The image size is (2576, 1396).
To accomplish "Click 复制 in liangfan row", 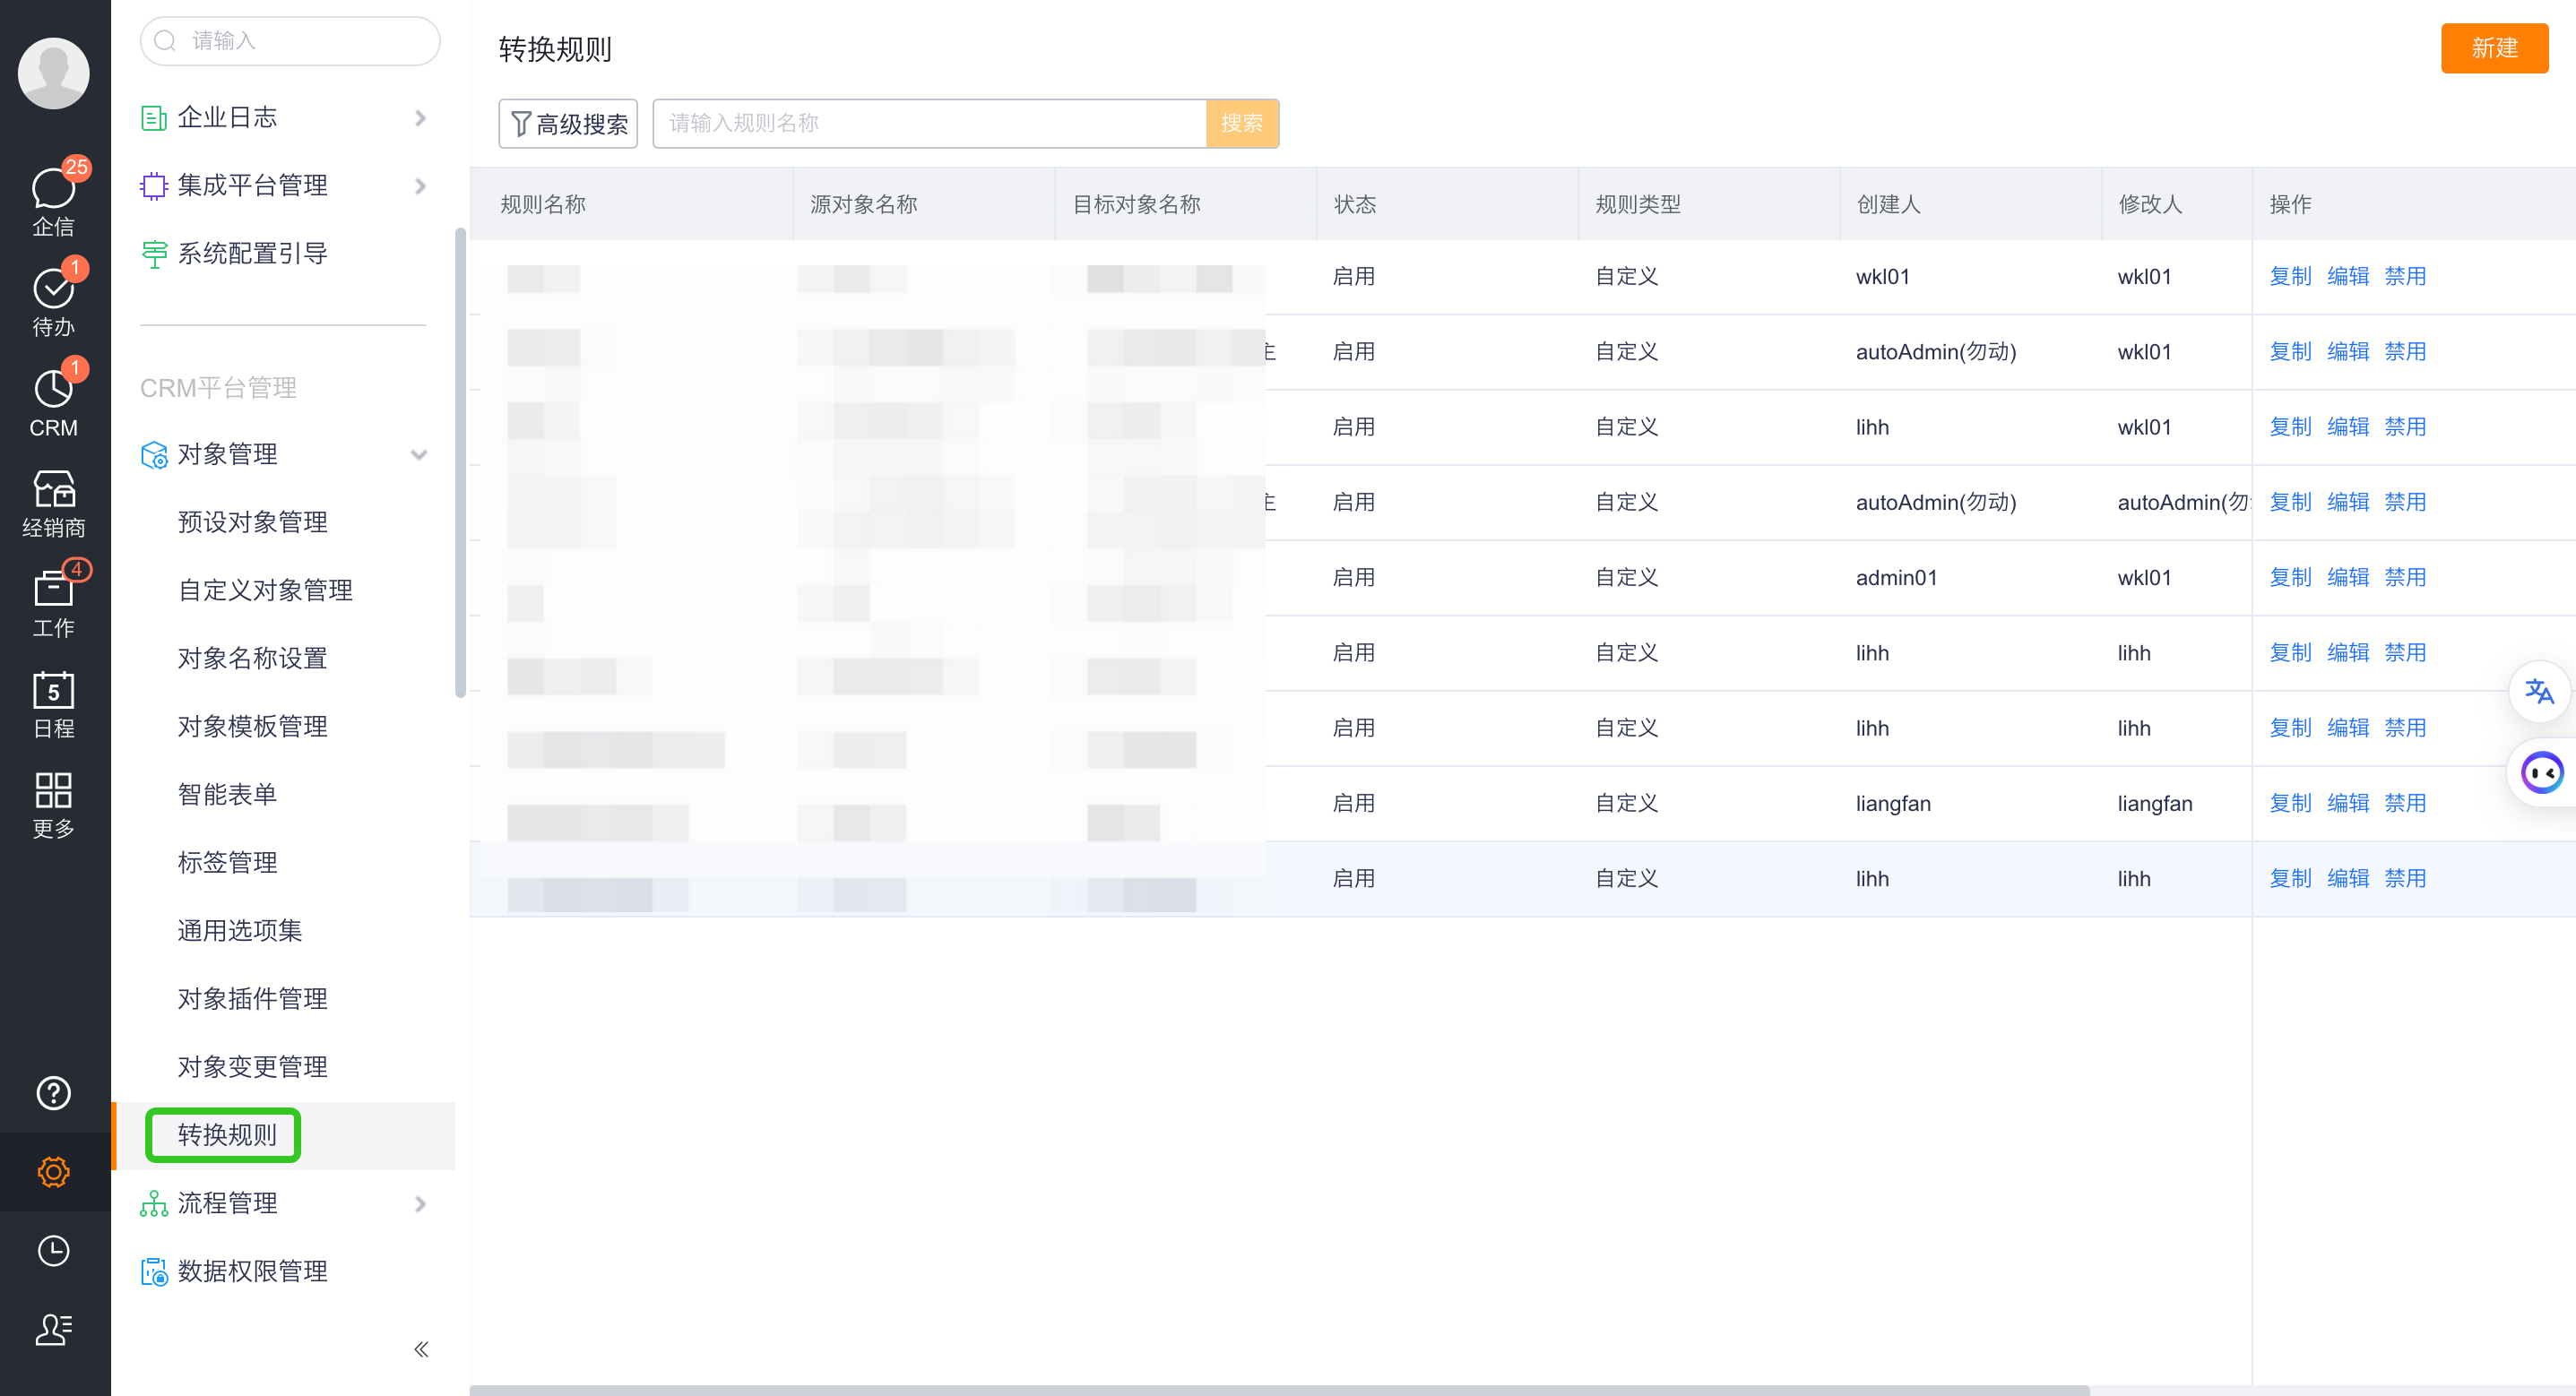I will 2290,803.
